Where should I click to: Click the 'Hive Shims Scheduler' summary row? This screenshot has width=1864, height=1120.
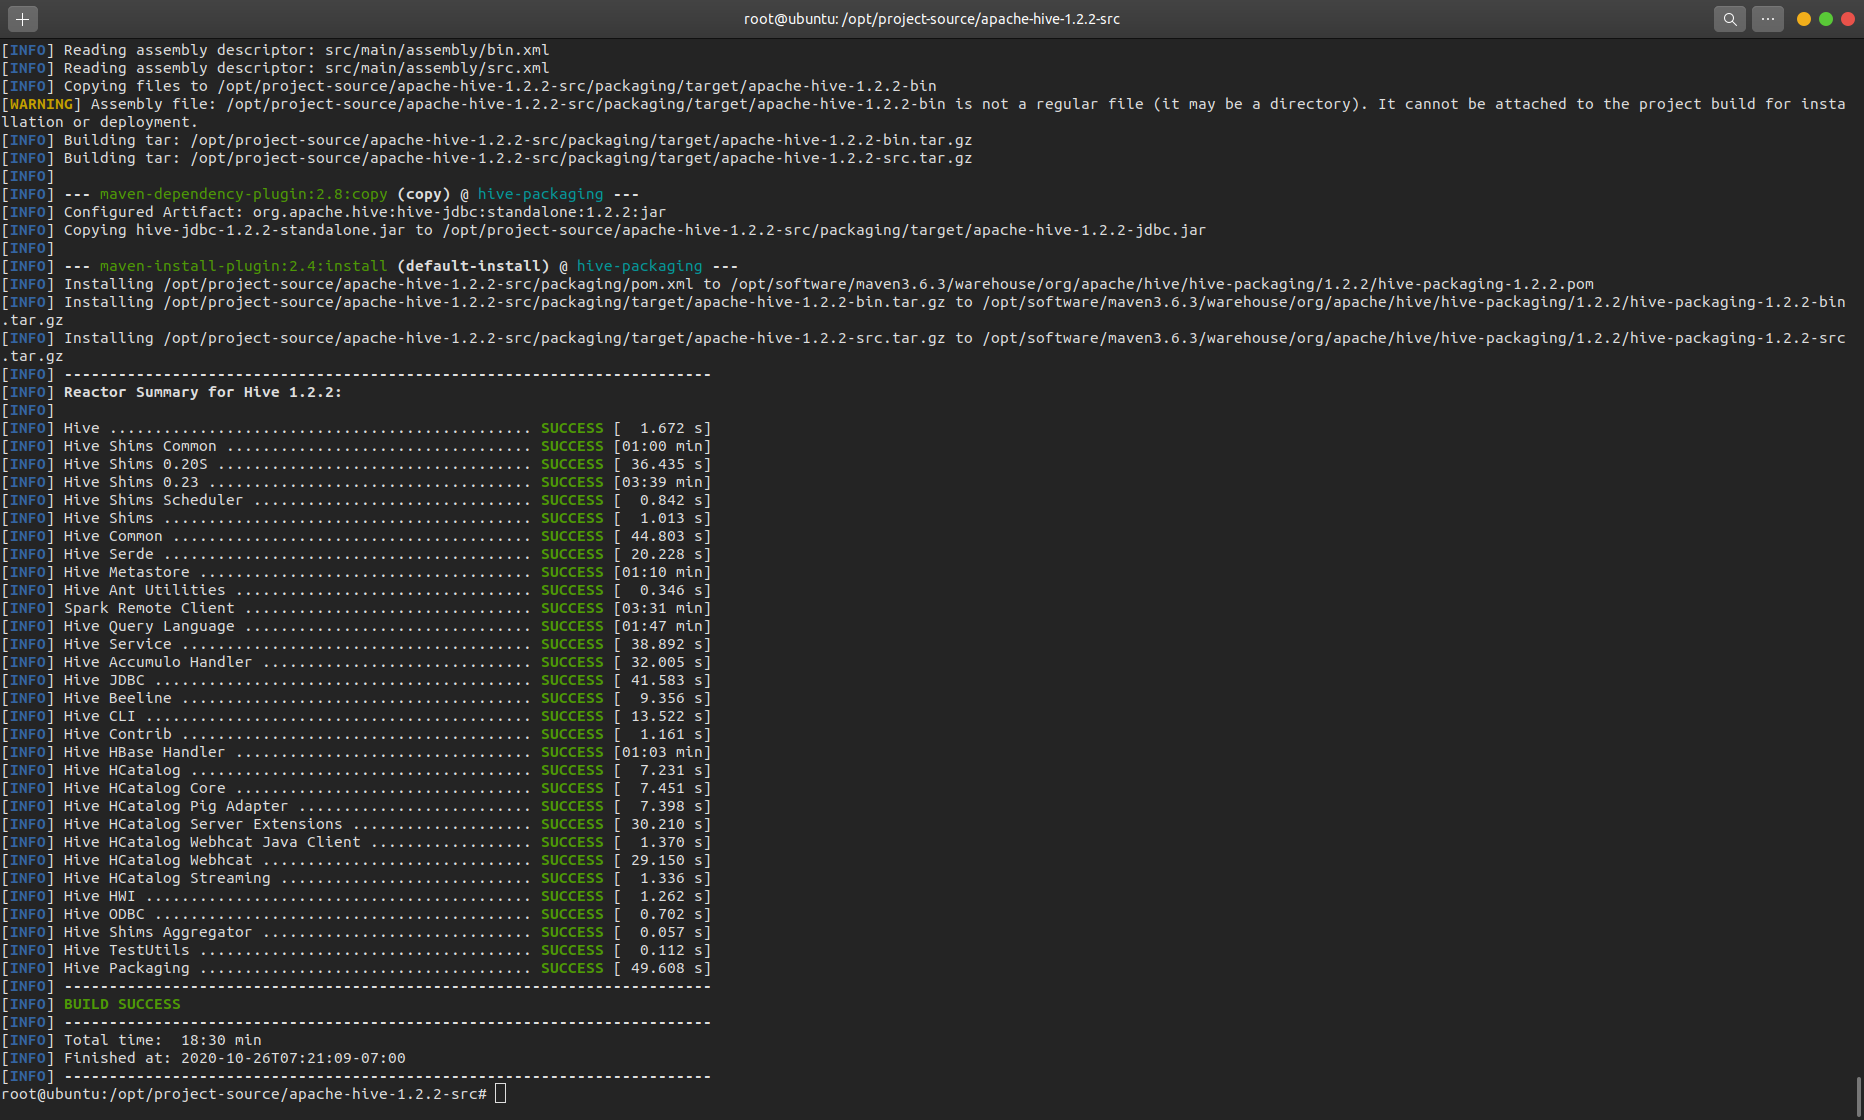tap(357, 500)
